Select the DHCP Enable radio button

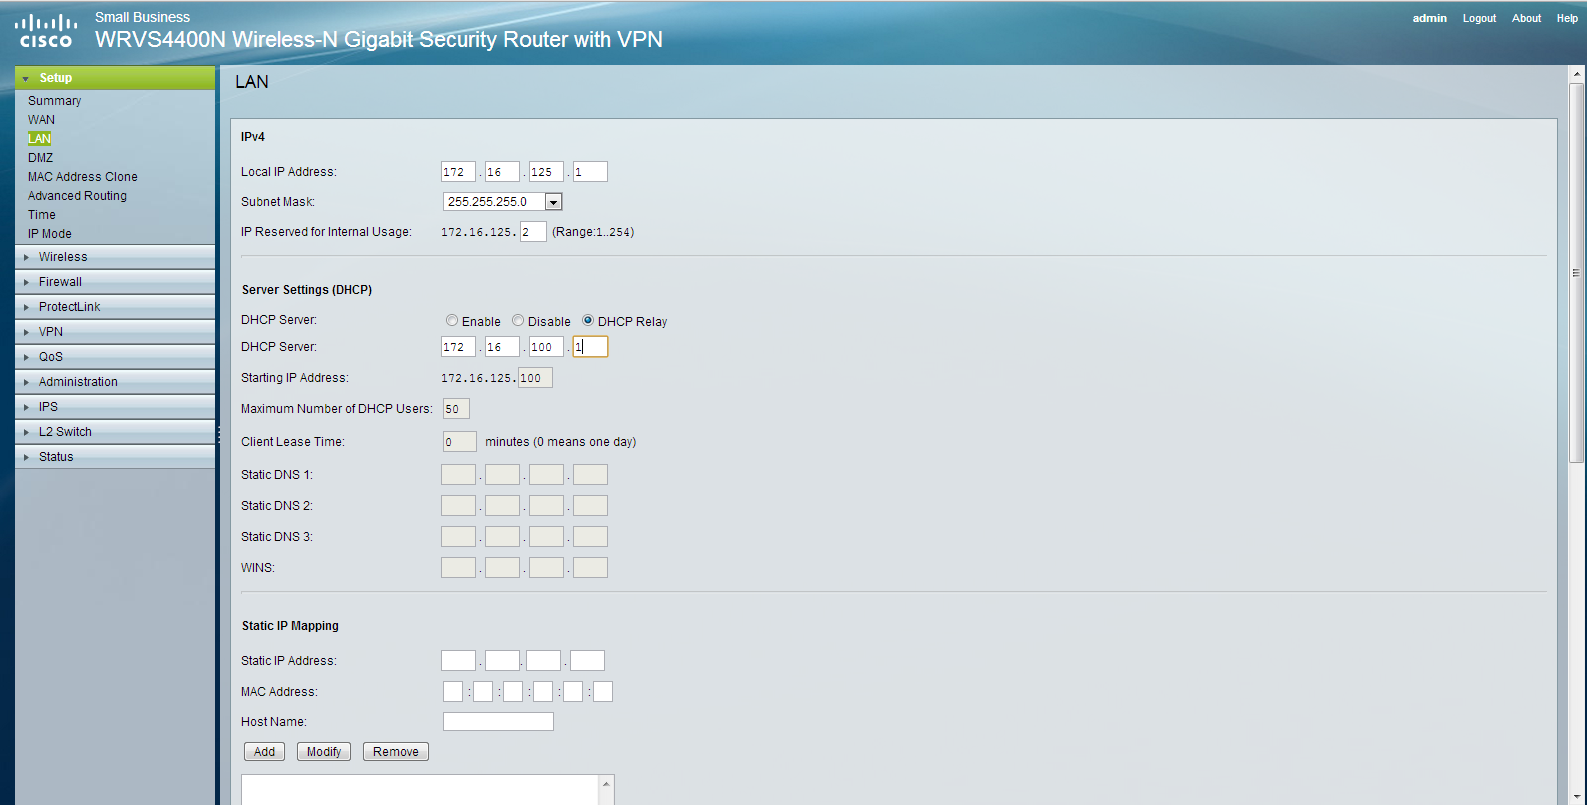pyautogui.click(x=452, y=321)
